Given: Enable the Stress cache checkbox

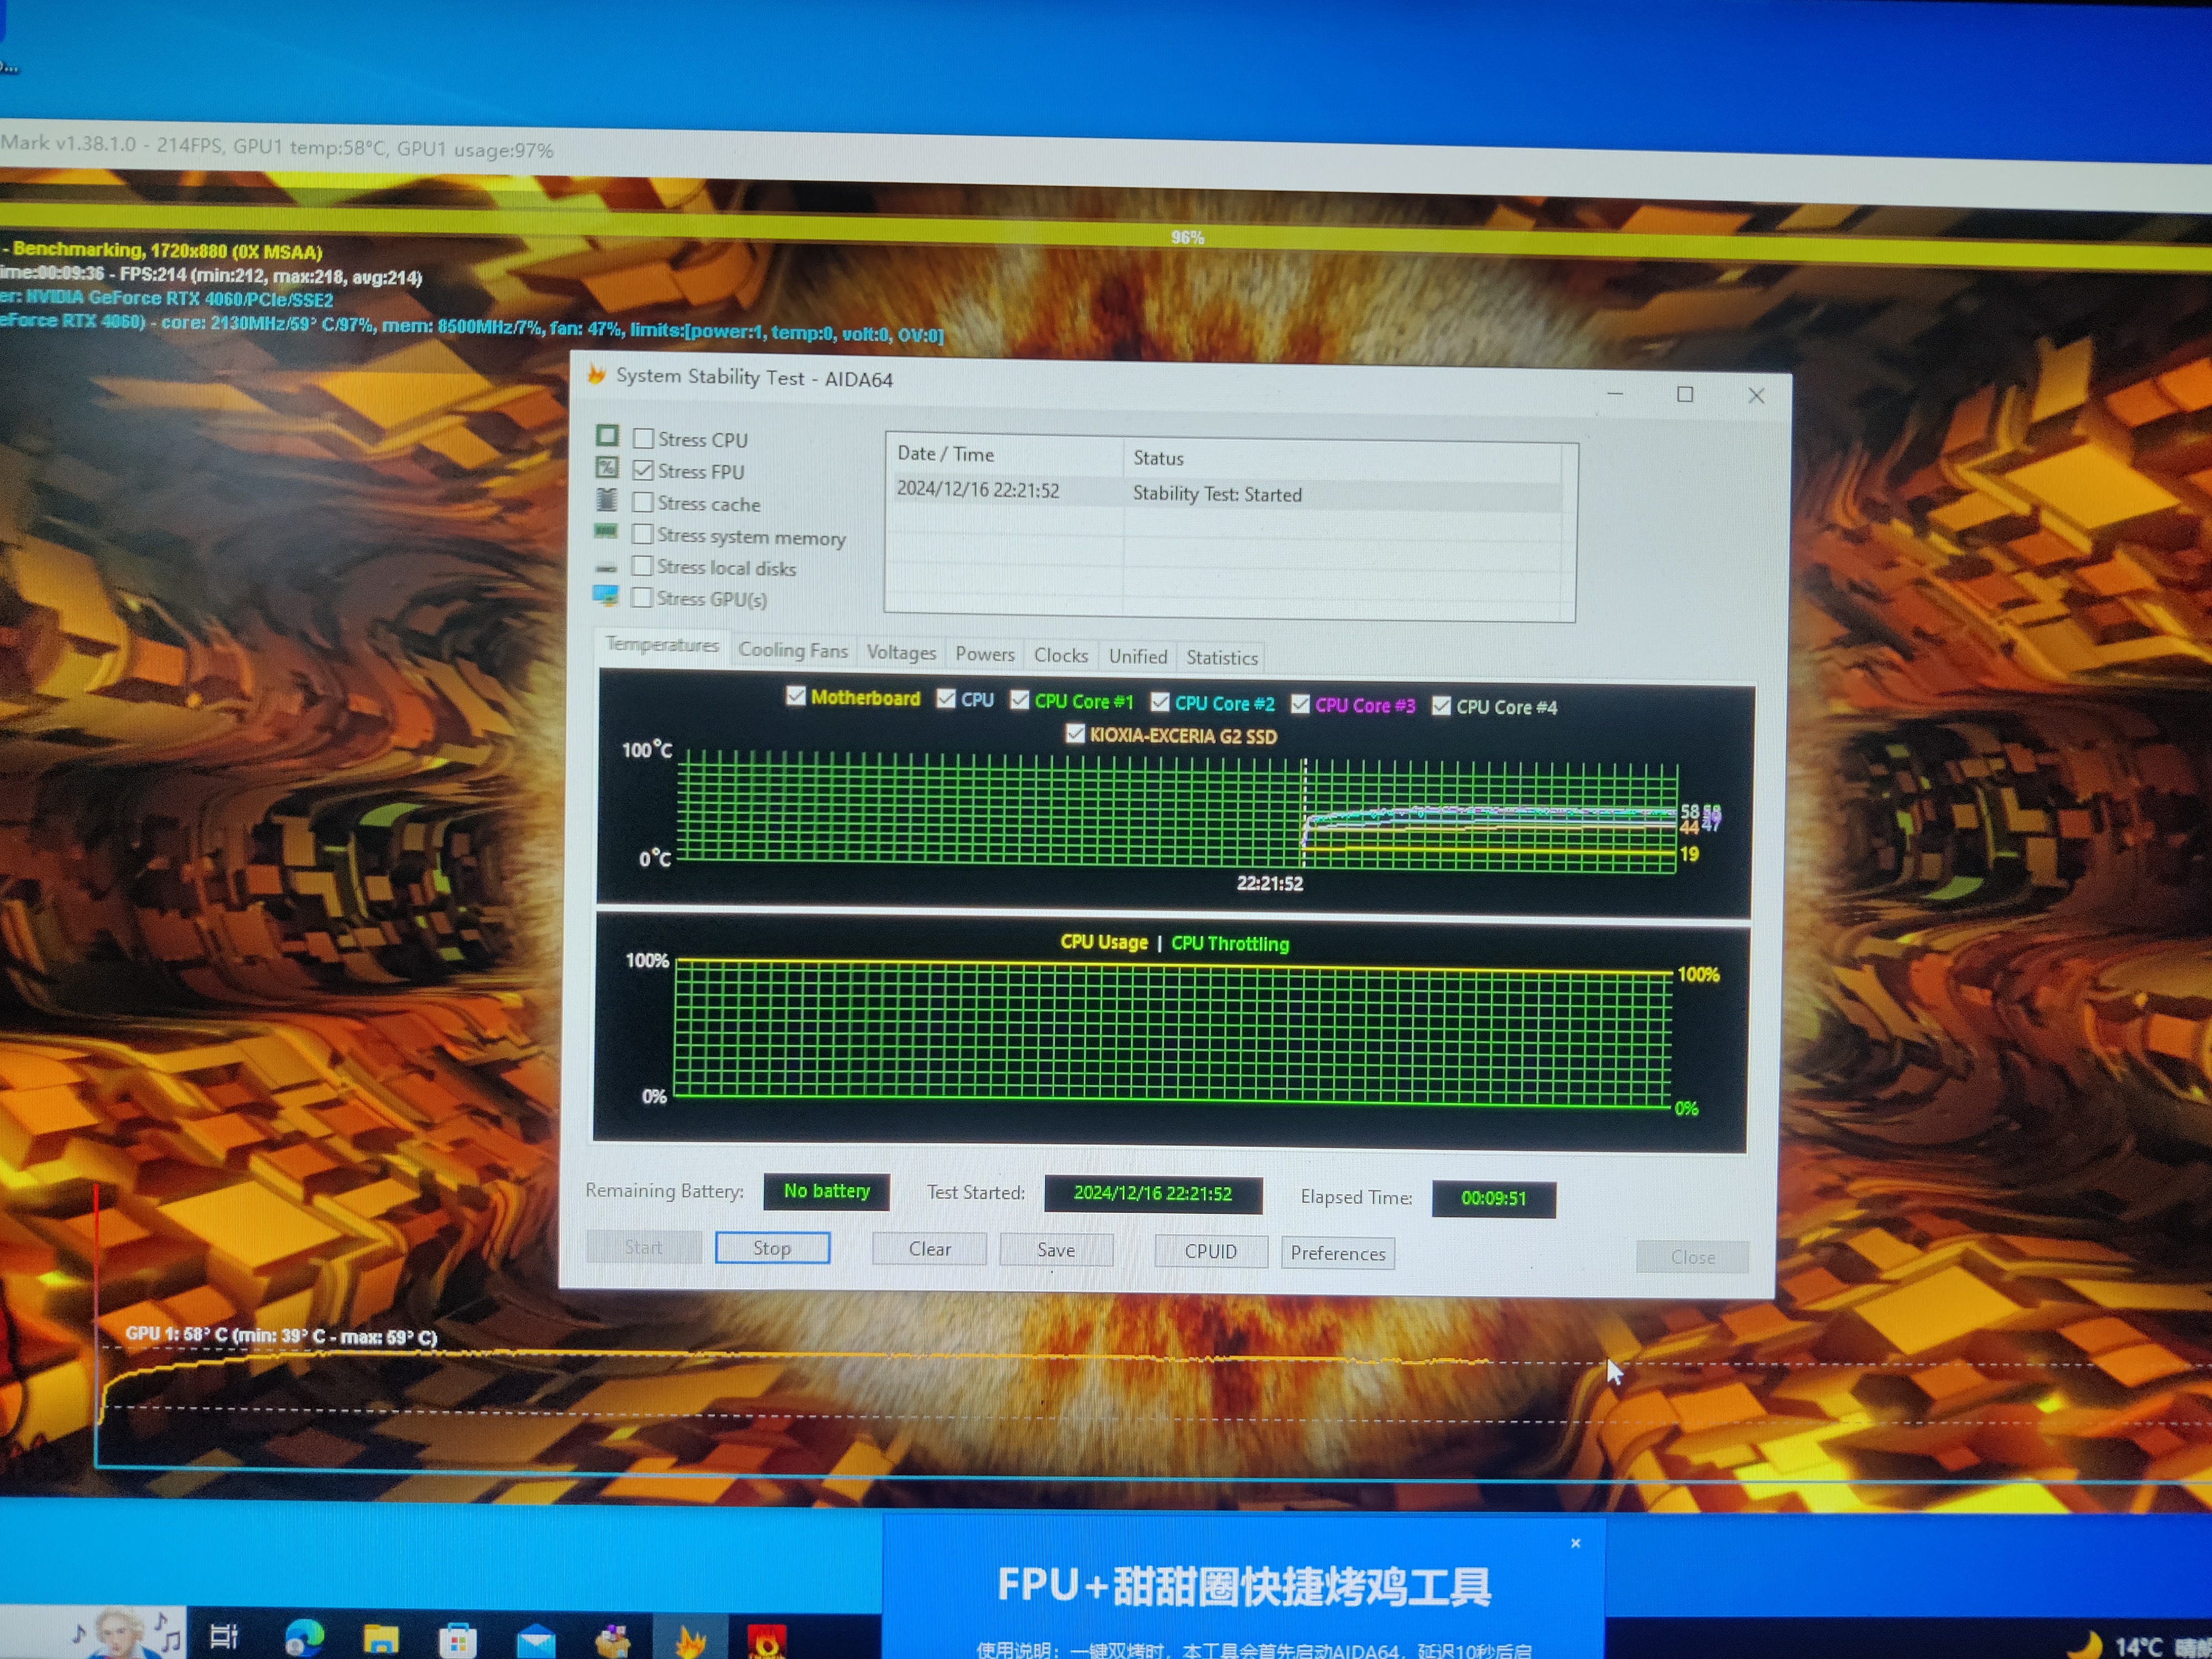Looking at the screenshot, I should point(643,502).
